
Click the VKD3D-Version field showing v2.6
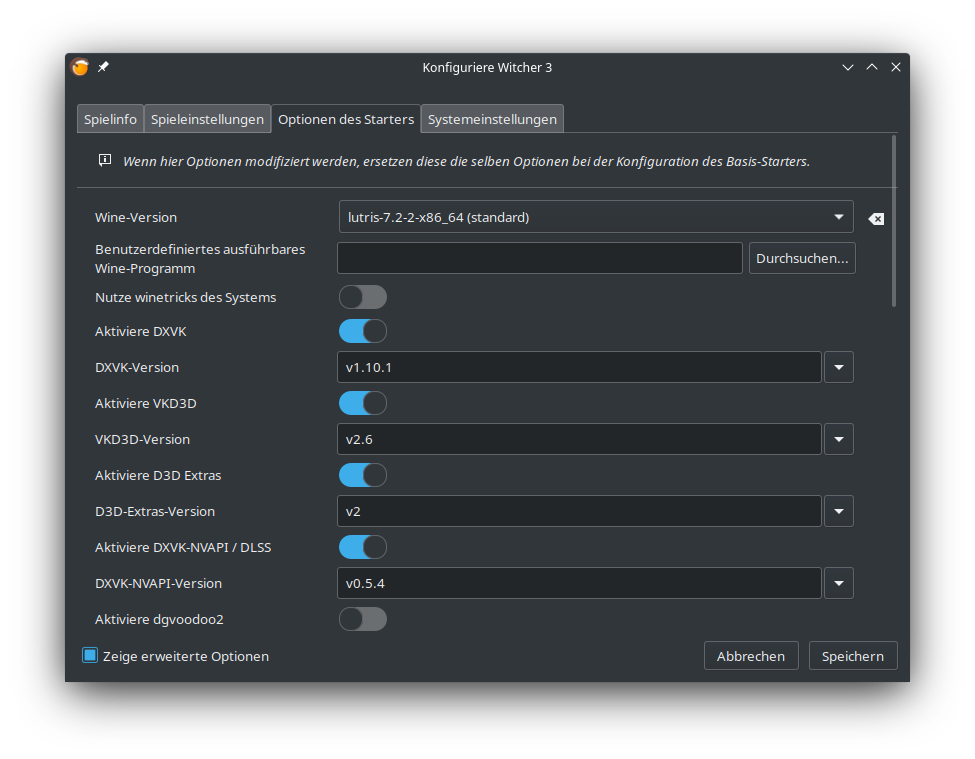(579, 439)
